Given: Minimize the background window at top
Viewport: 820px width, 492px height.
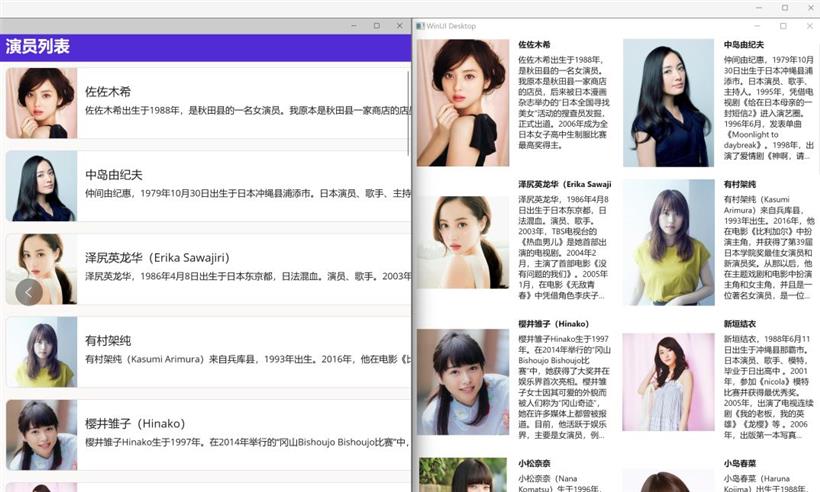Looking at the screenshot, I should click(759, 8).
